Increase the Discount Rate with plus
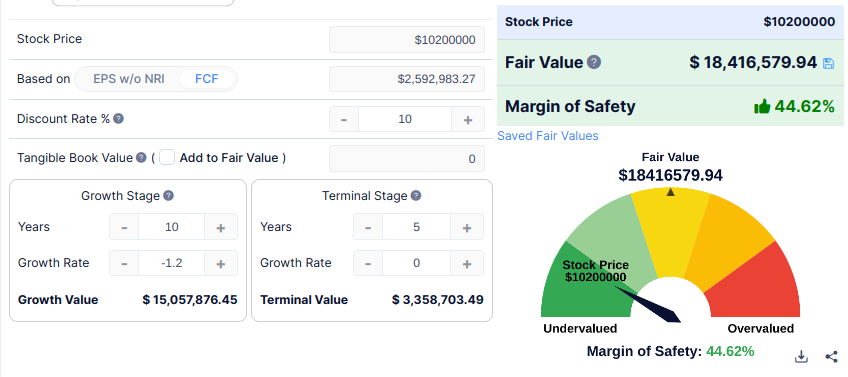Image resolution: width=848 pixels, height=377 pixels. tap(468, 119)
